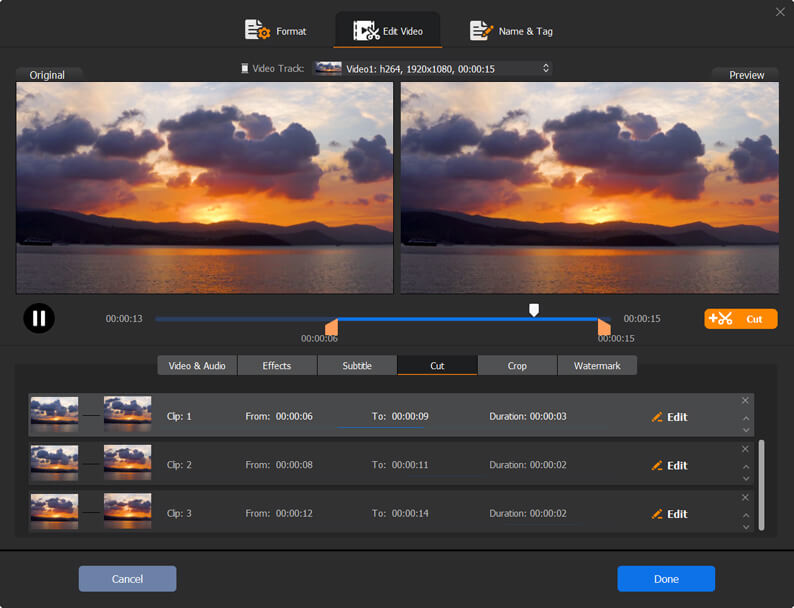Move Clip 1 down with arrow
Viewport: 794px width, 608px height.
(745, 430)
